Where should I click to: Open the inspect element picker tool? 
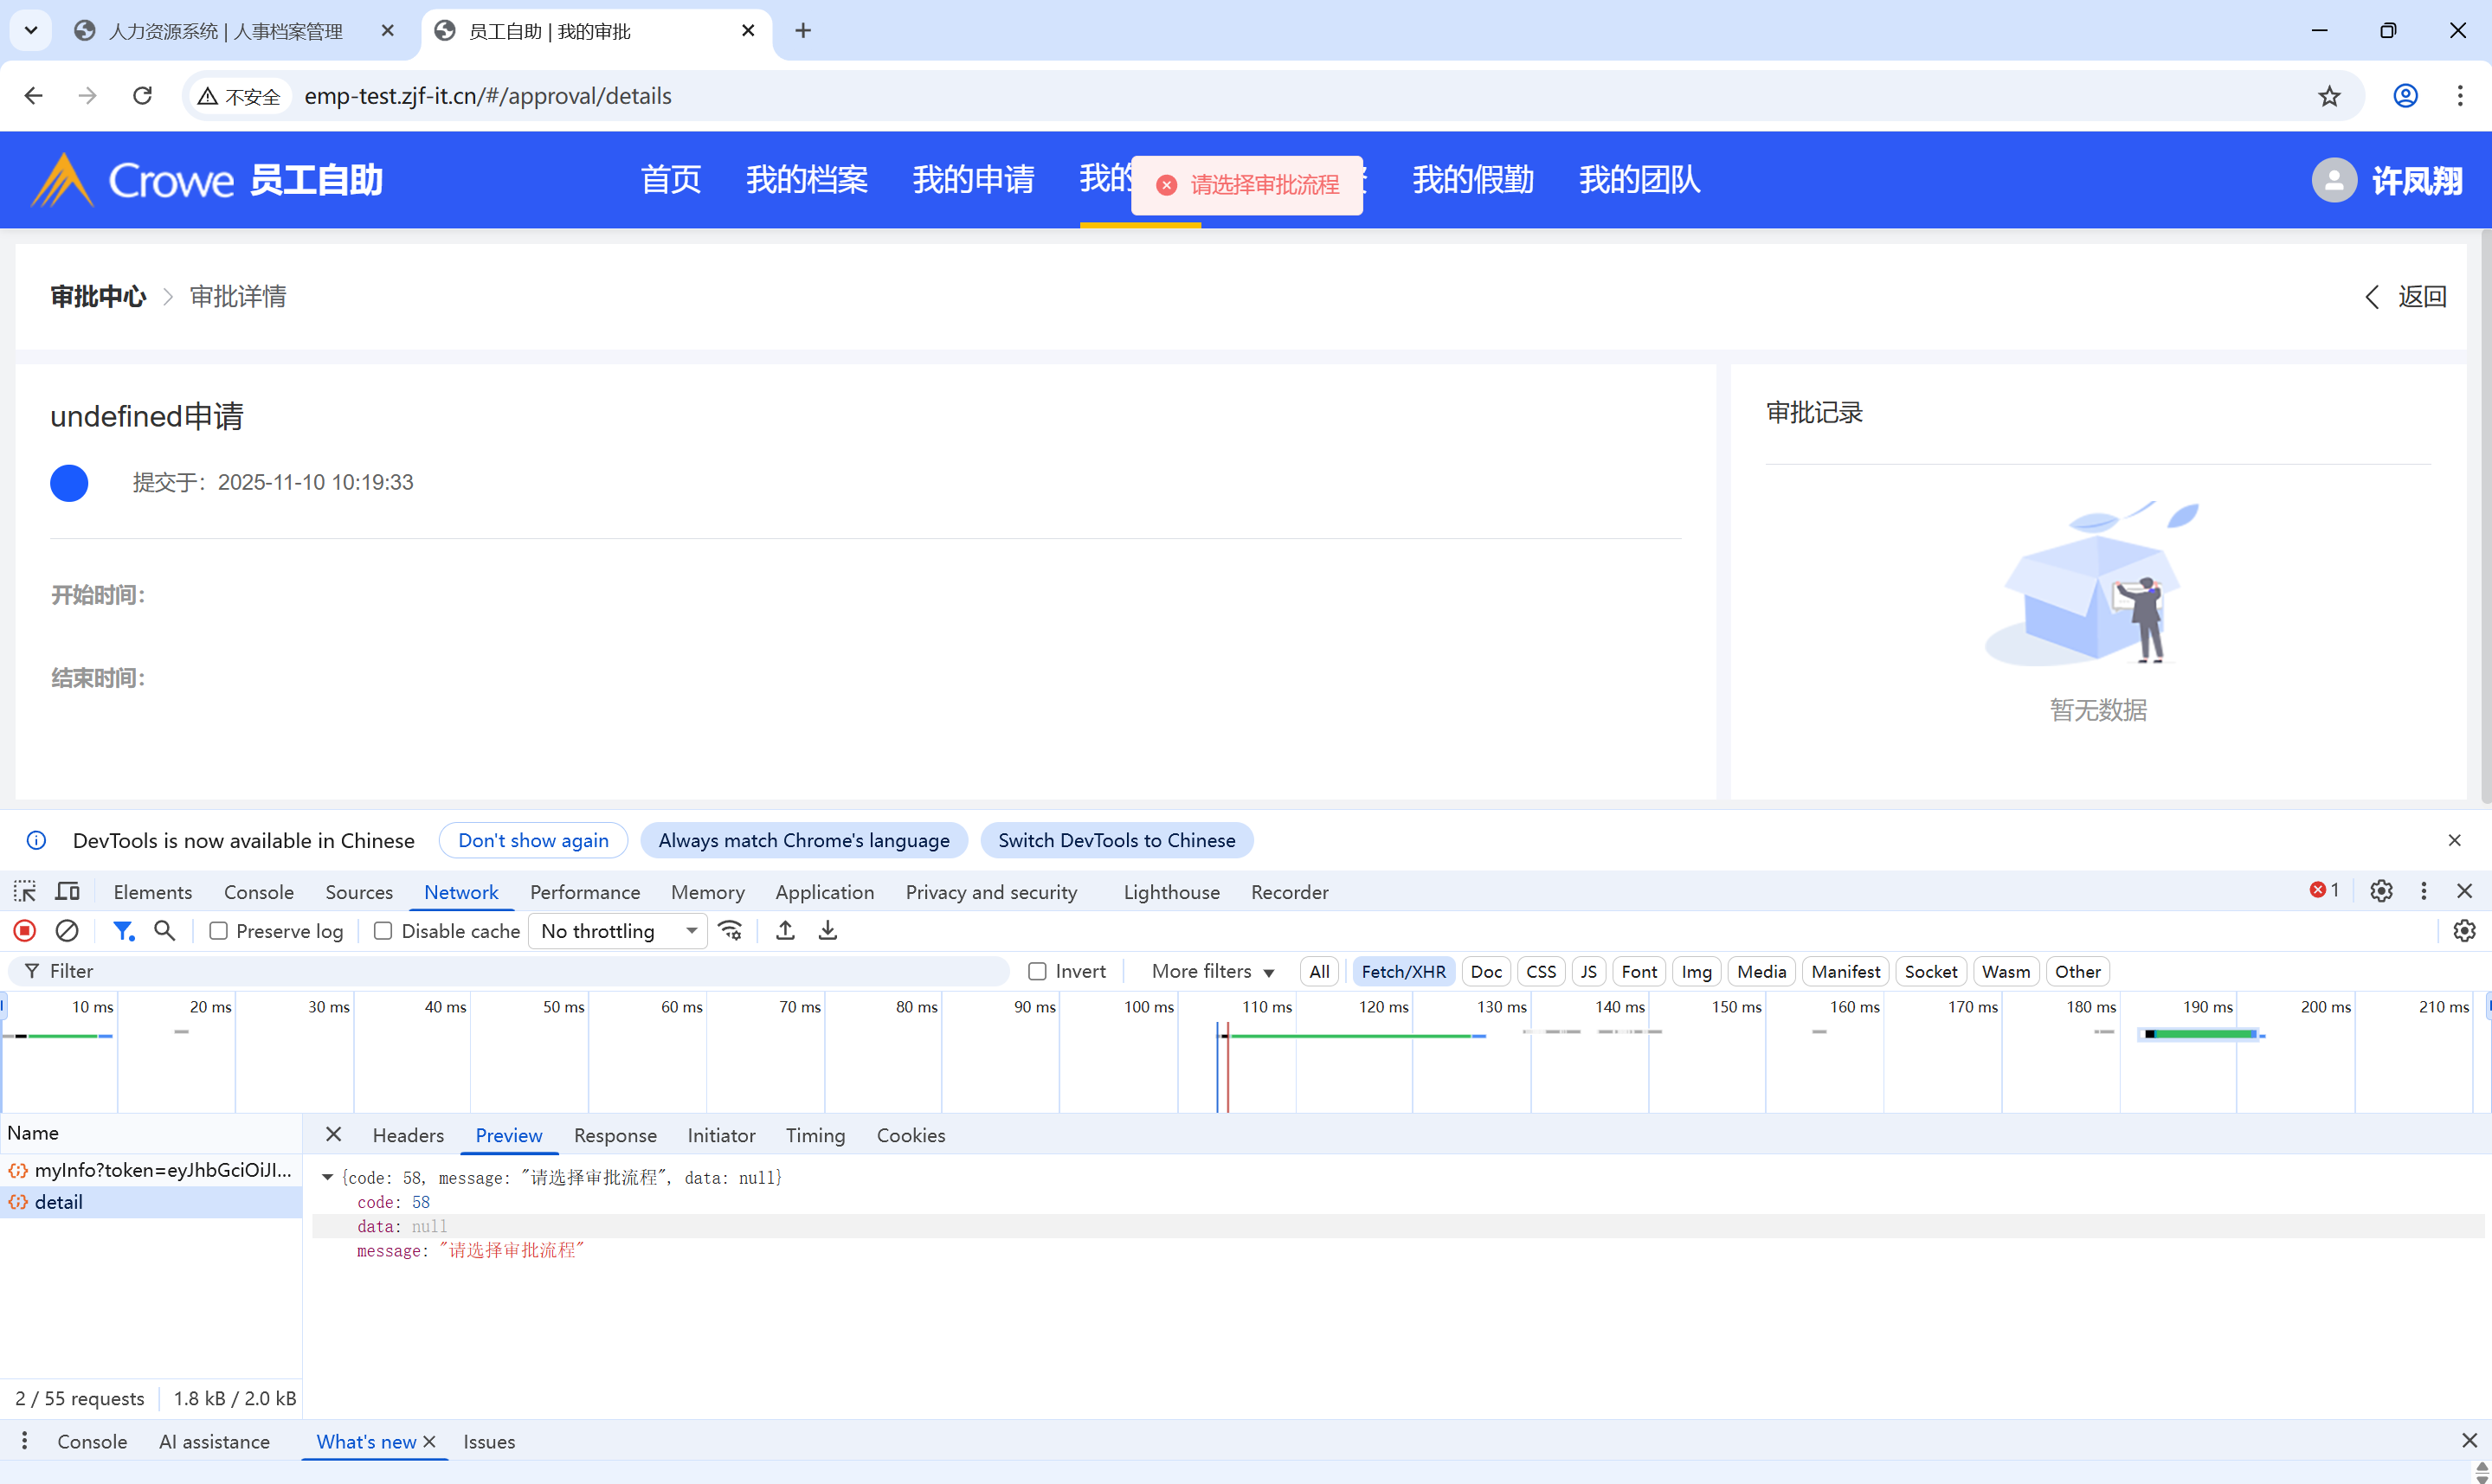pyautogui.click(x=25, y=891)
